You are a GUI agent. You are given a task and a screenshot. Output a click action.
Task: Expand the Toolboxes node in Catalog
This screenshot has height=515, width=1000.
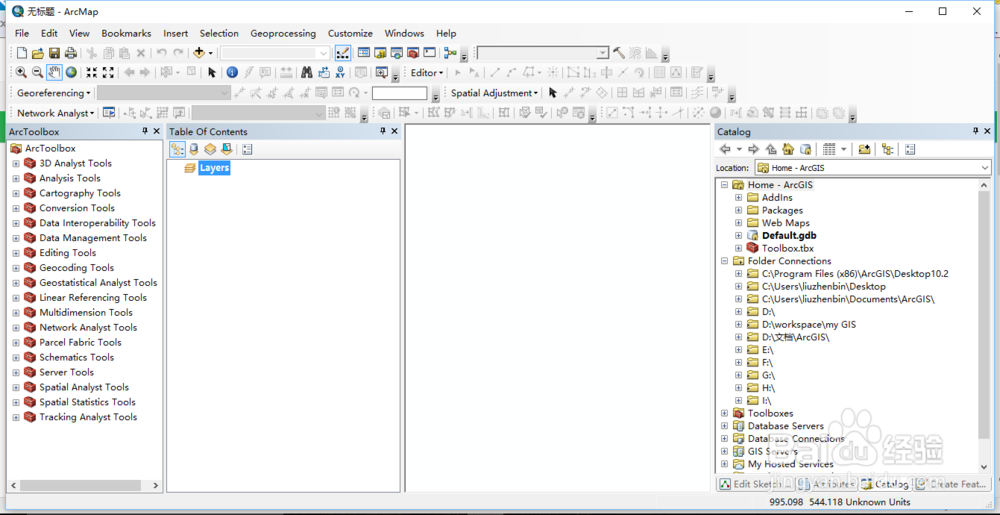(x=724, y=413)
